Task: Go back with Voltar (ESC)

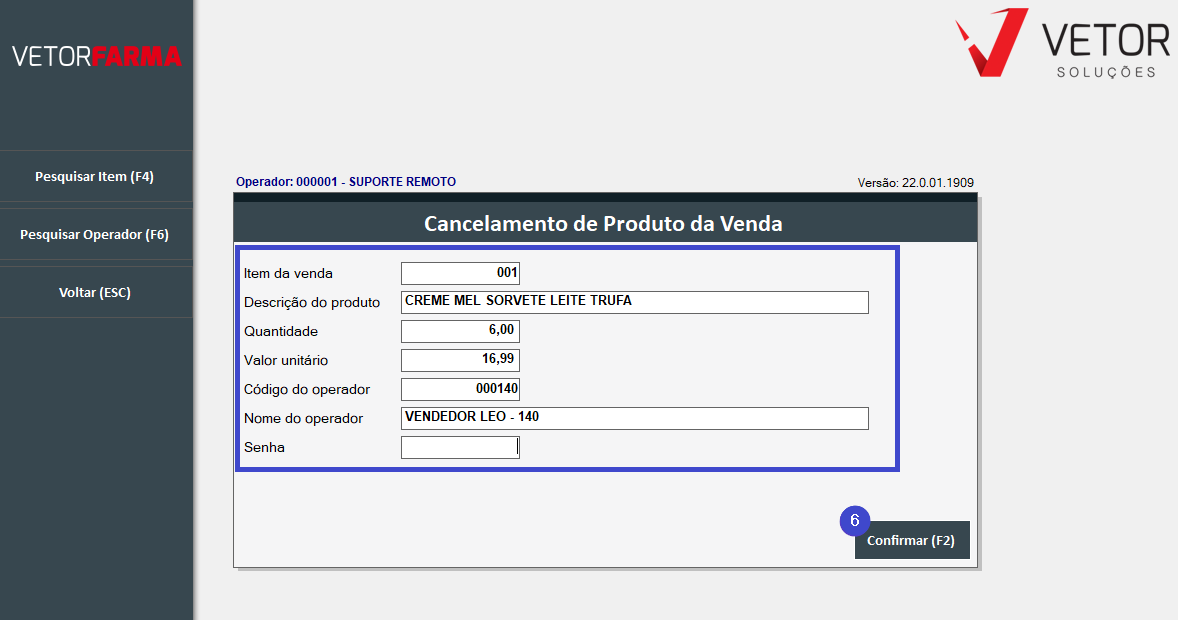Action: pyautogui.click(x=95, y=292)
